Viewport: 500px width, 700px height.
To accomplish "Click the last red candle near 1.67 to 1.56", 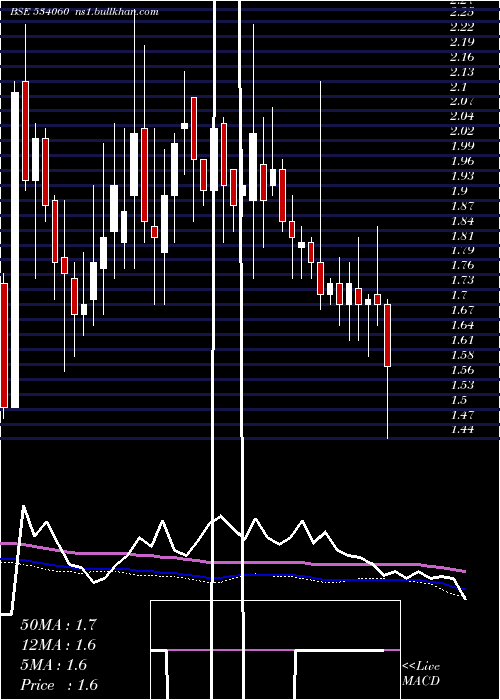I will (388, 335).
